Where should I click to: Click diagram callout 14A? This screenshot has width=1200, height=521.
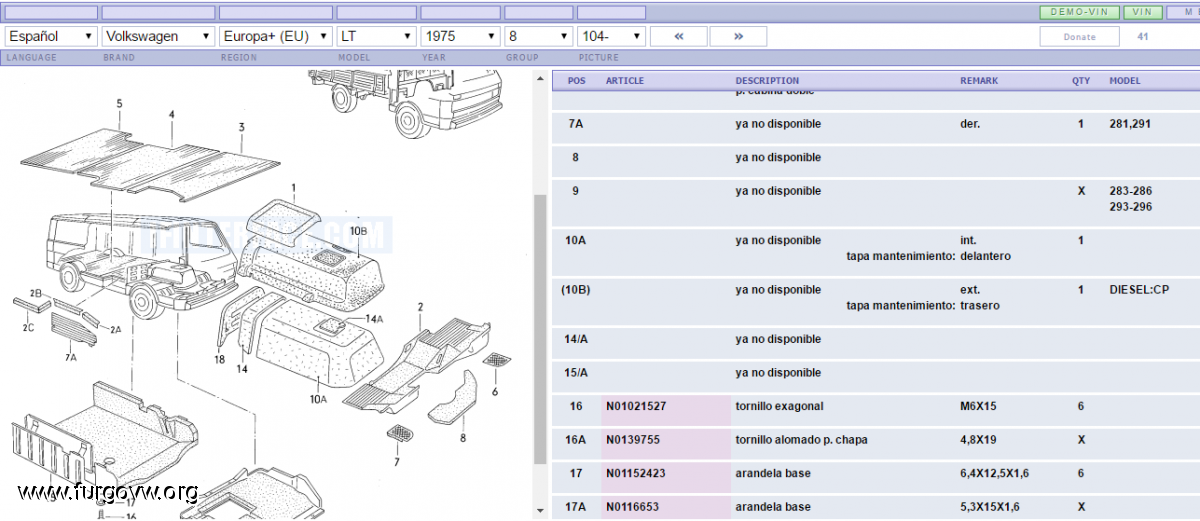[x=374, y=319]
